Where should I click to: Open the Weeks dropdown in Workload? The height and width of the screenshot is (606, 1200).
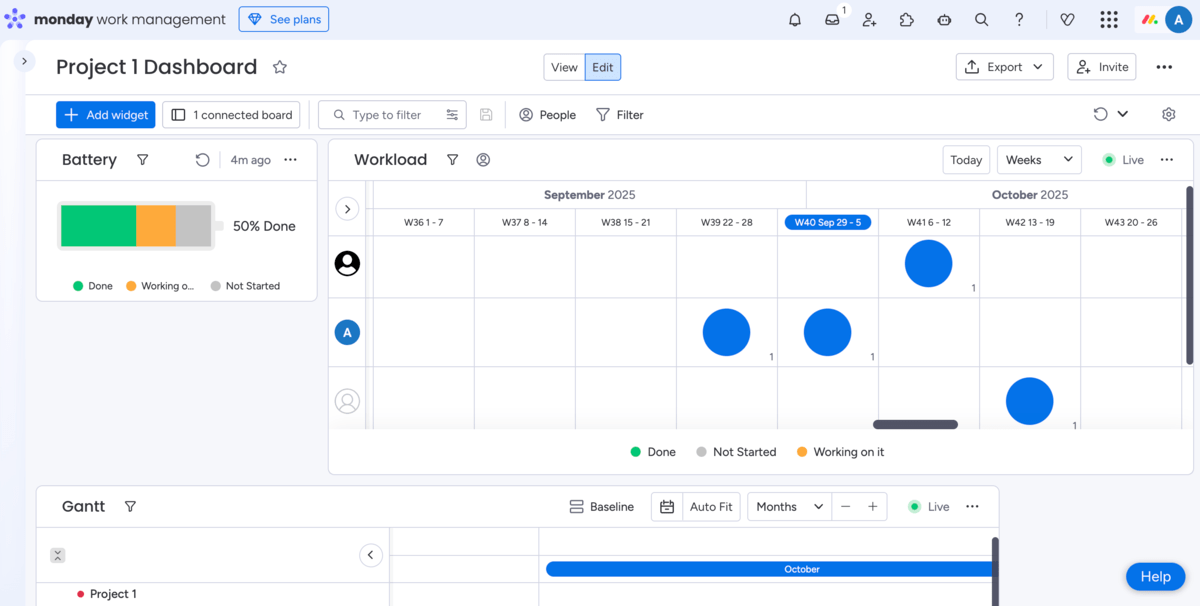[1038, 159]
